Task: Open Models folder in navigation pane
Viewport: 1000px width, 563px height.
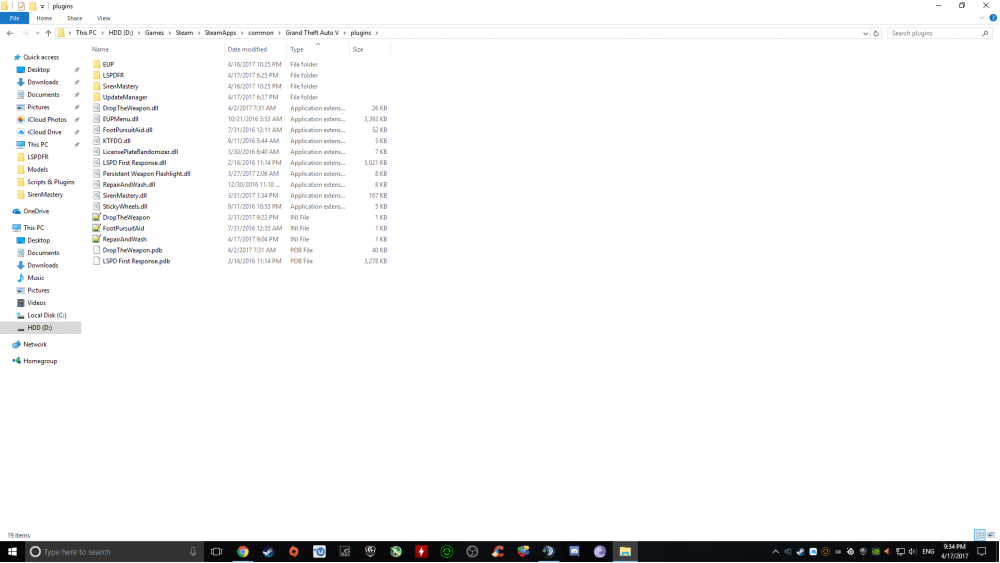Action: (37, 170)
